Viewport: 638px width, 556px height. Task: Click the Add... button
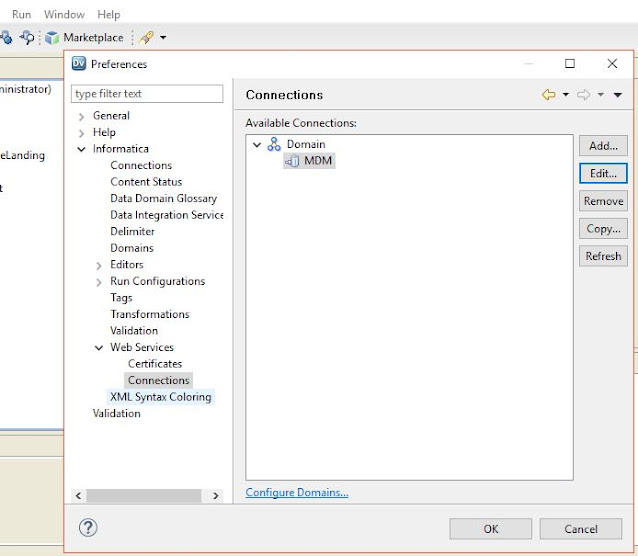point(603,146)
